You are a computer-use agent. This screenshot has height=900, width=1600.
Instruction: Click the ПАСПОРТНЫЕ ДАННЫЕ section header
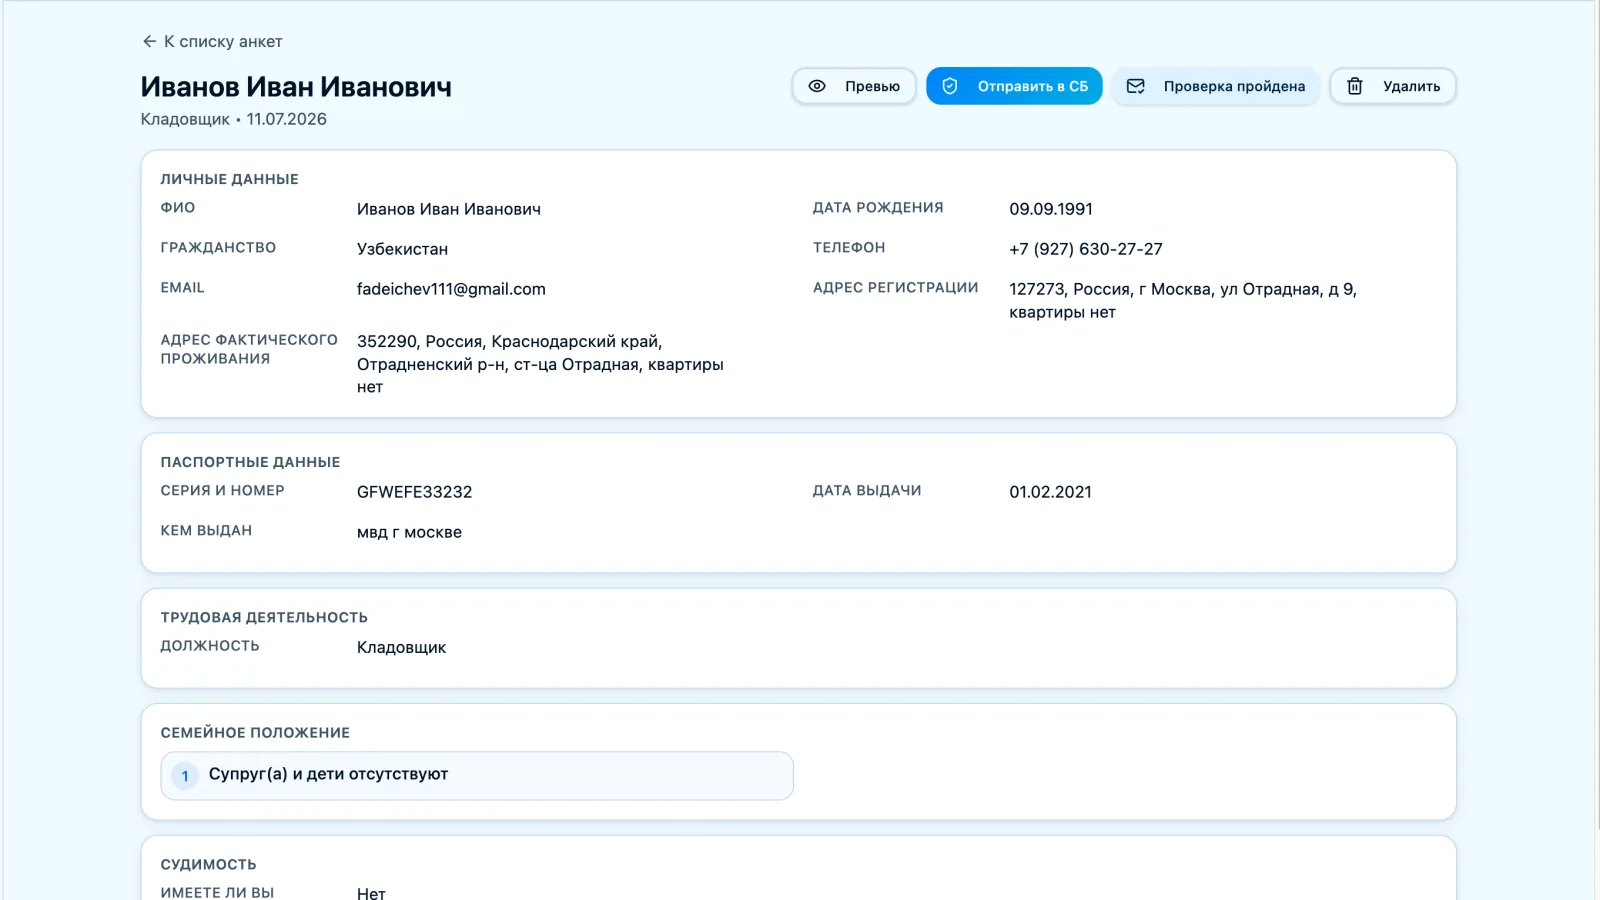click(x=250, y=462)
